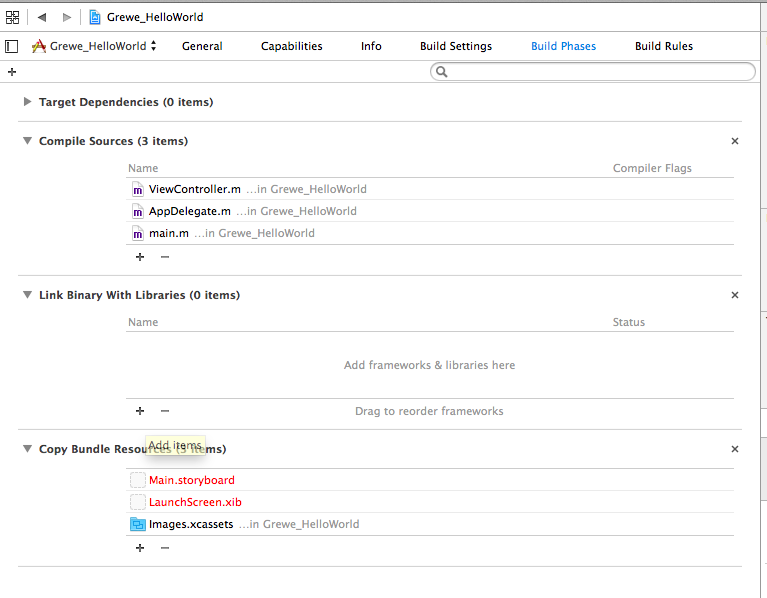Remove selected file from Compile Sources
767x598 pixels.
coord(165,257)
